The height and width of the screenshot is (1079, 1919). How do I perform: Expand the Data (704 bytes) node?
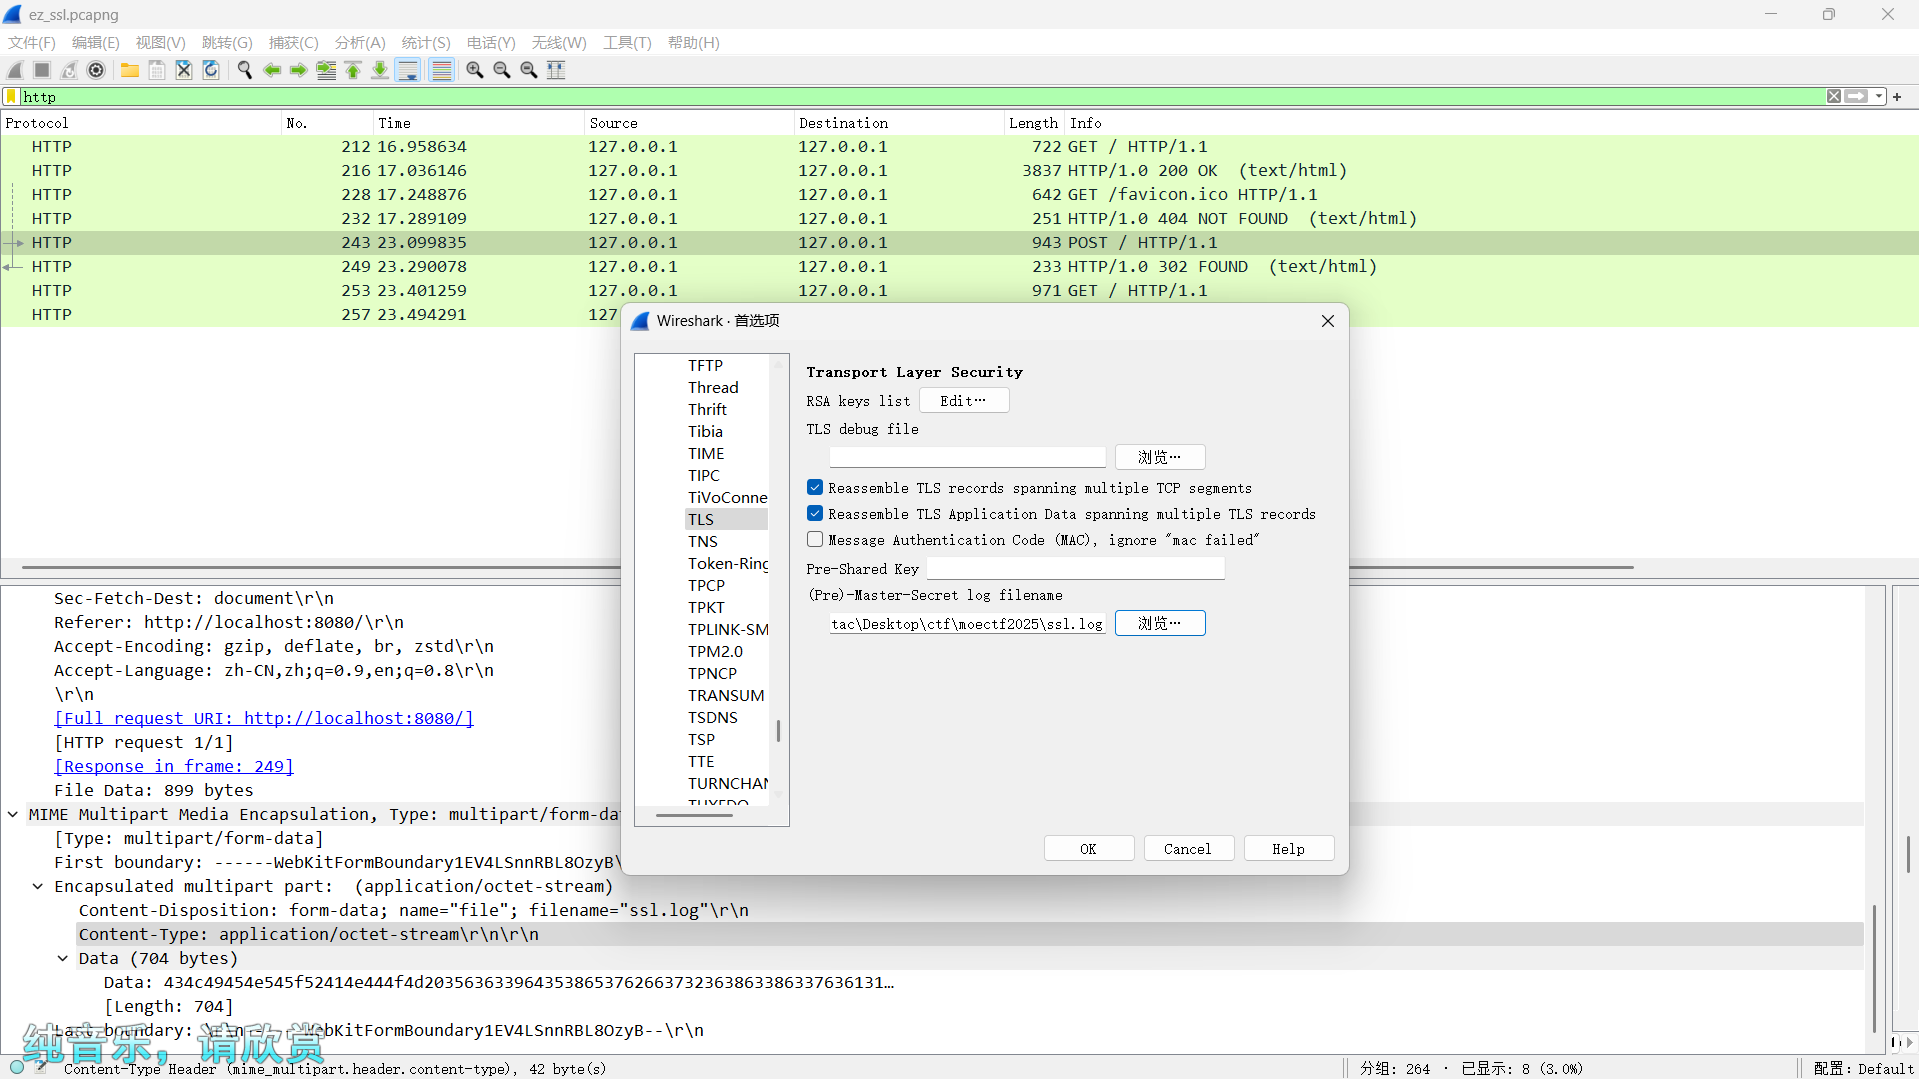coord(63,958)
